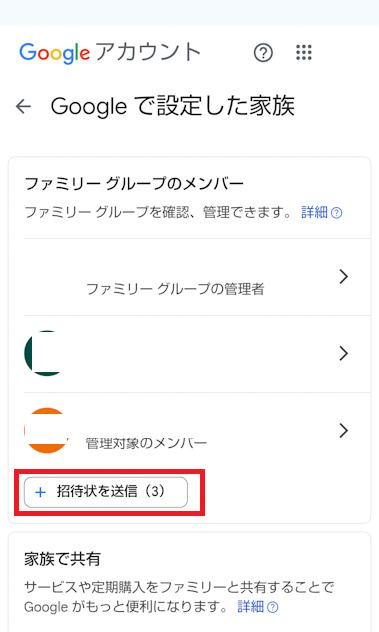Screen dimensions: 379x632
Task: Open 詳細 link under 家族で共有
Action: click(x=250, y=607)
